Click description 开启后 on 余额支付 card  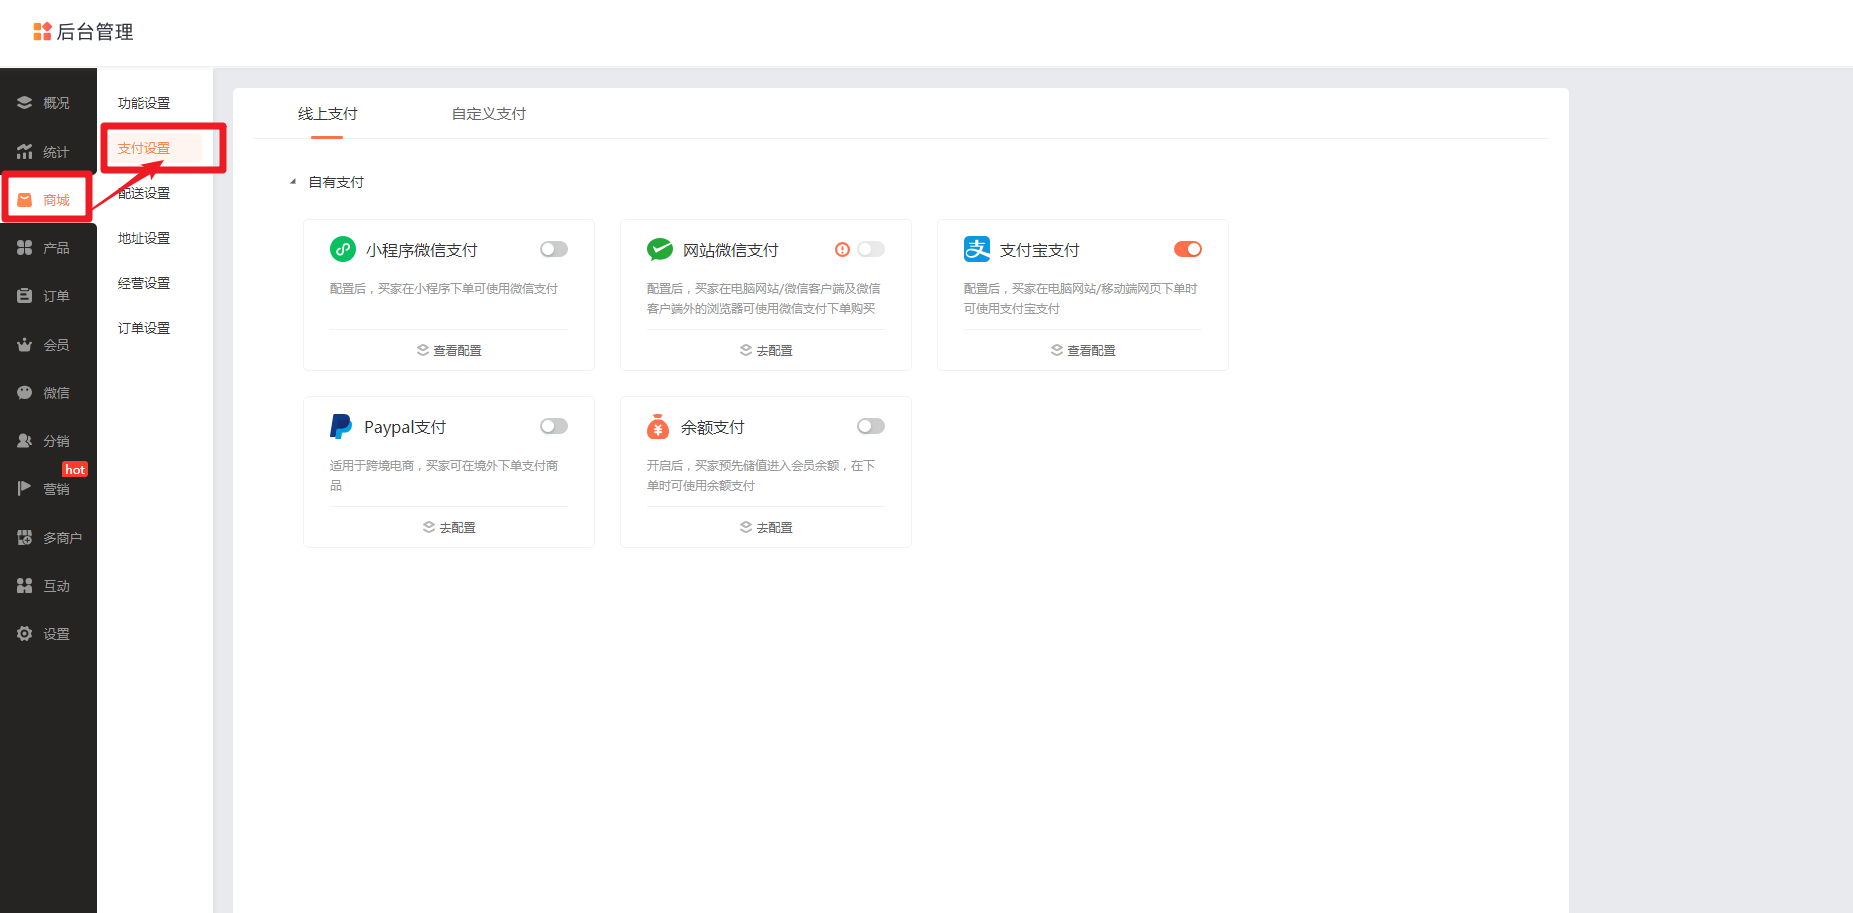[761, 475]
